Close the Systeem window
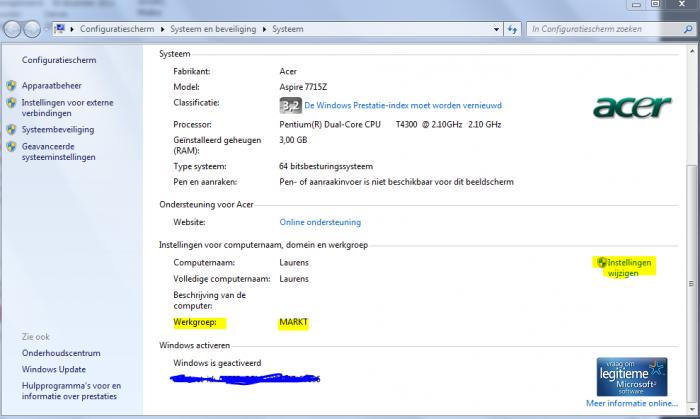 tap(682, 4)
